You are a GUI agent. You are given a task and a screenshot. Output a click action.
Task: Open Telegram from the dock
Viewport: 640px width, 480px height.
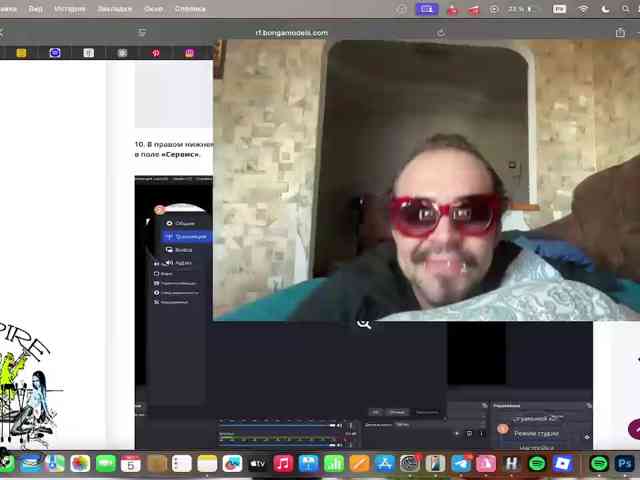461,464
